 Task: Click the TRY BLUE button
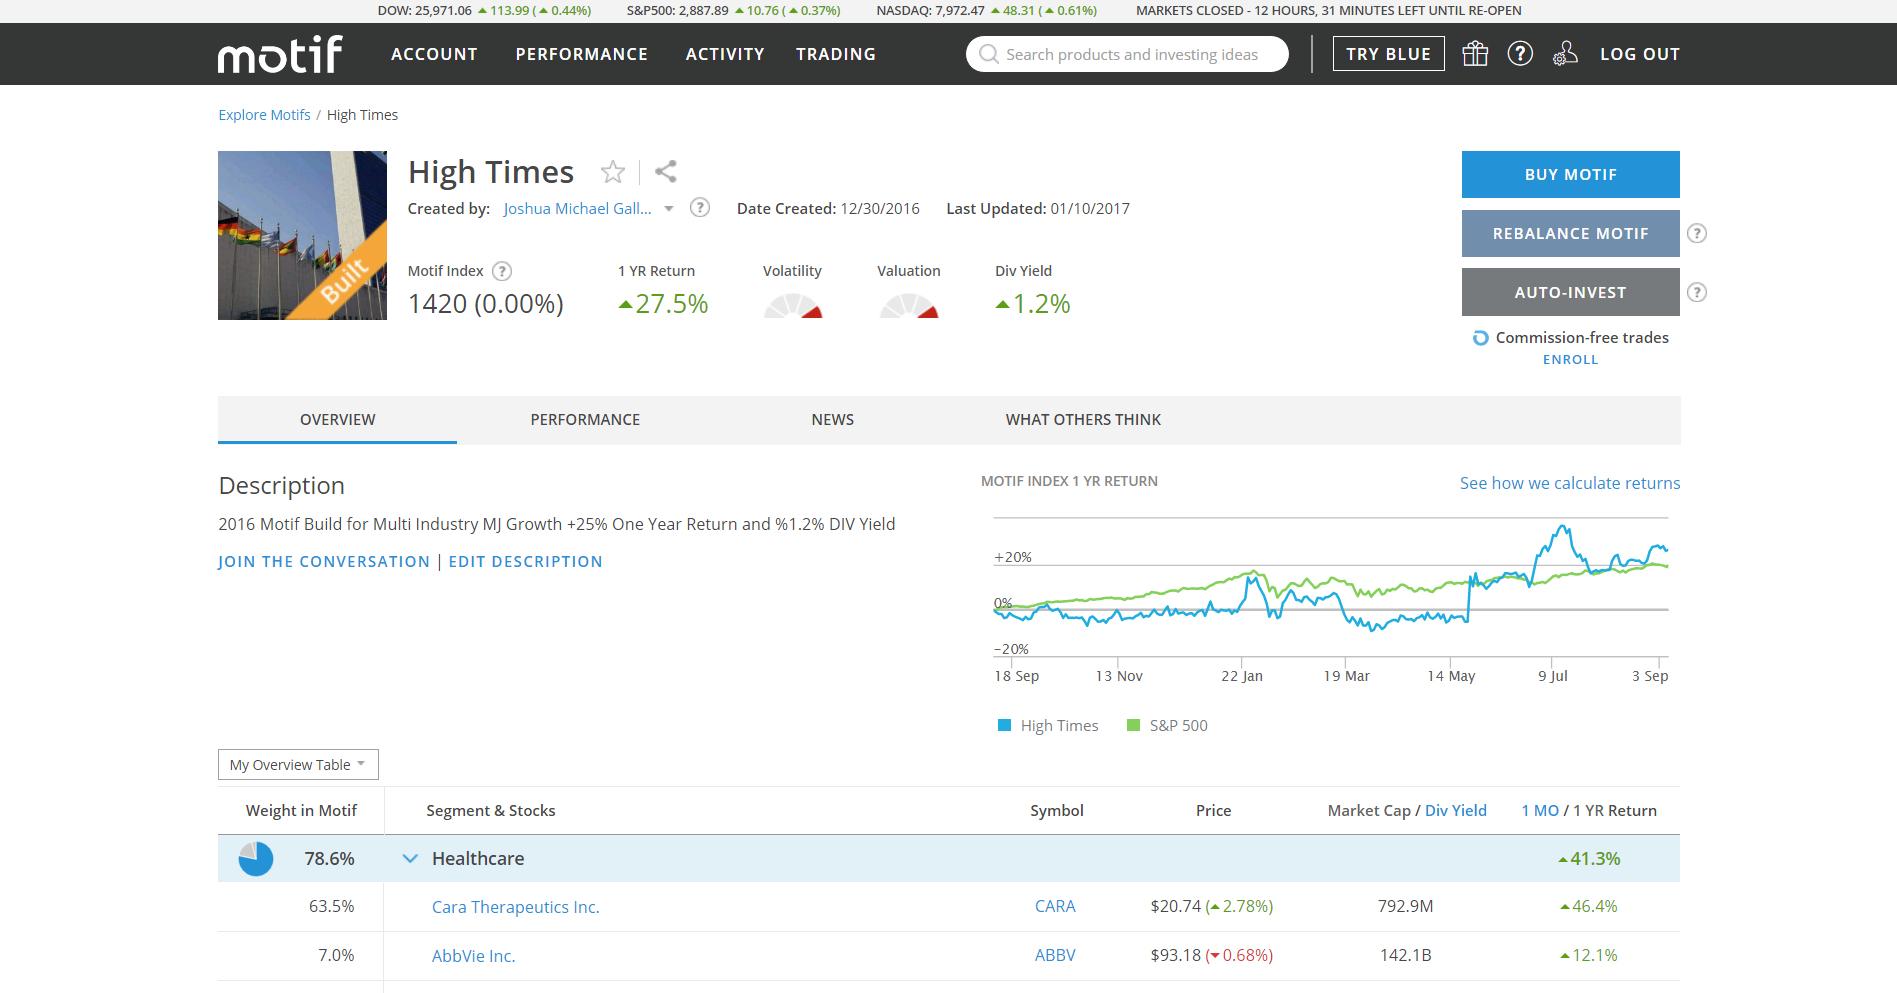point(1388,54)
